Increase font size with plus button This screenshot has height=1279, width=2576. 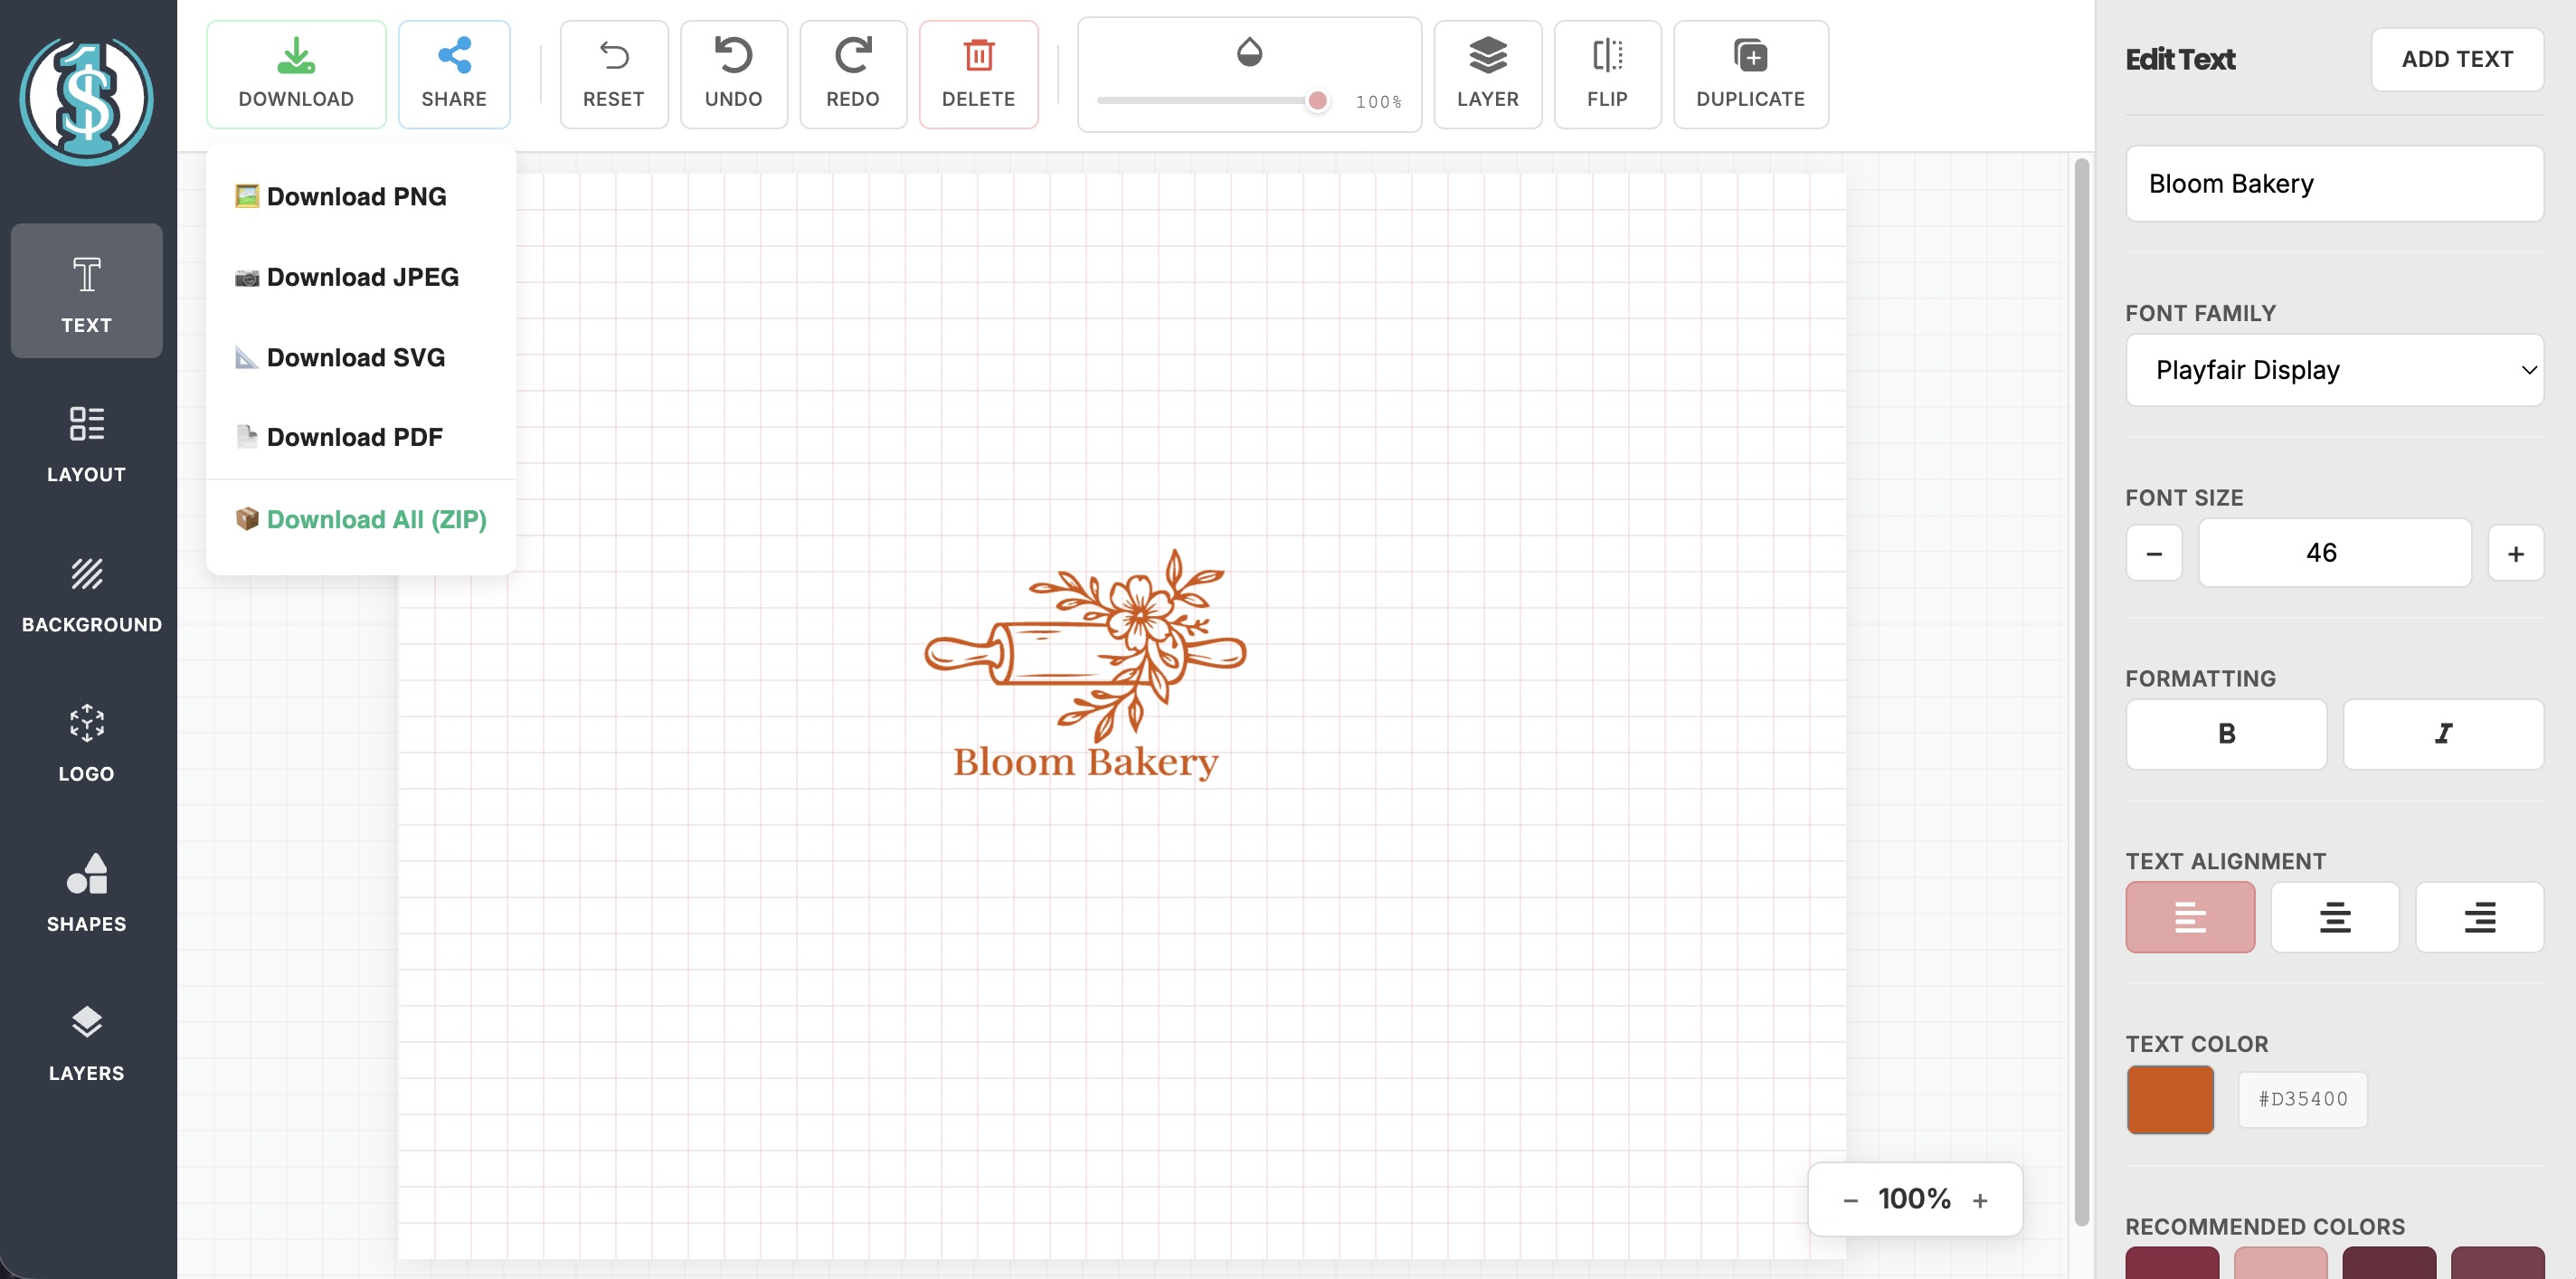(x=2515, y=553)
